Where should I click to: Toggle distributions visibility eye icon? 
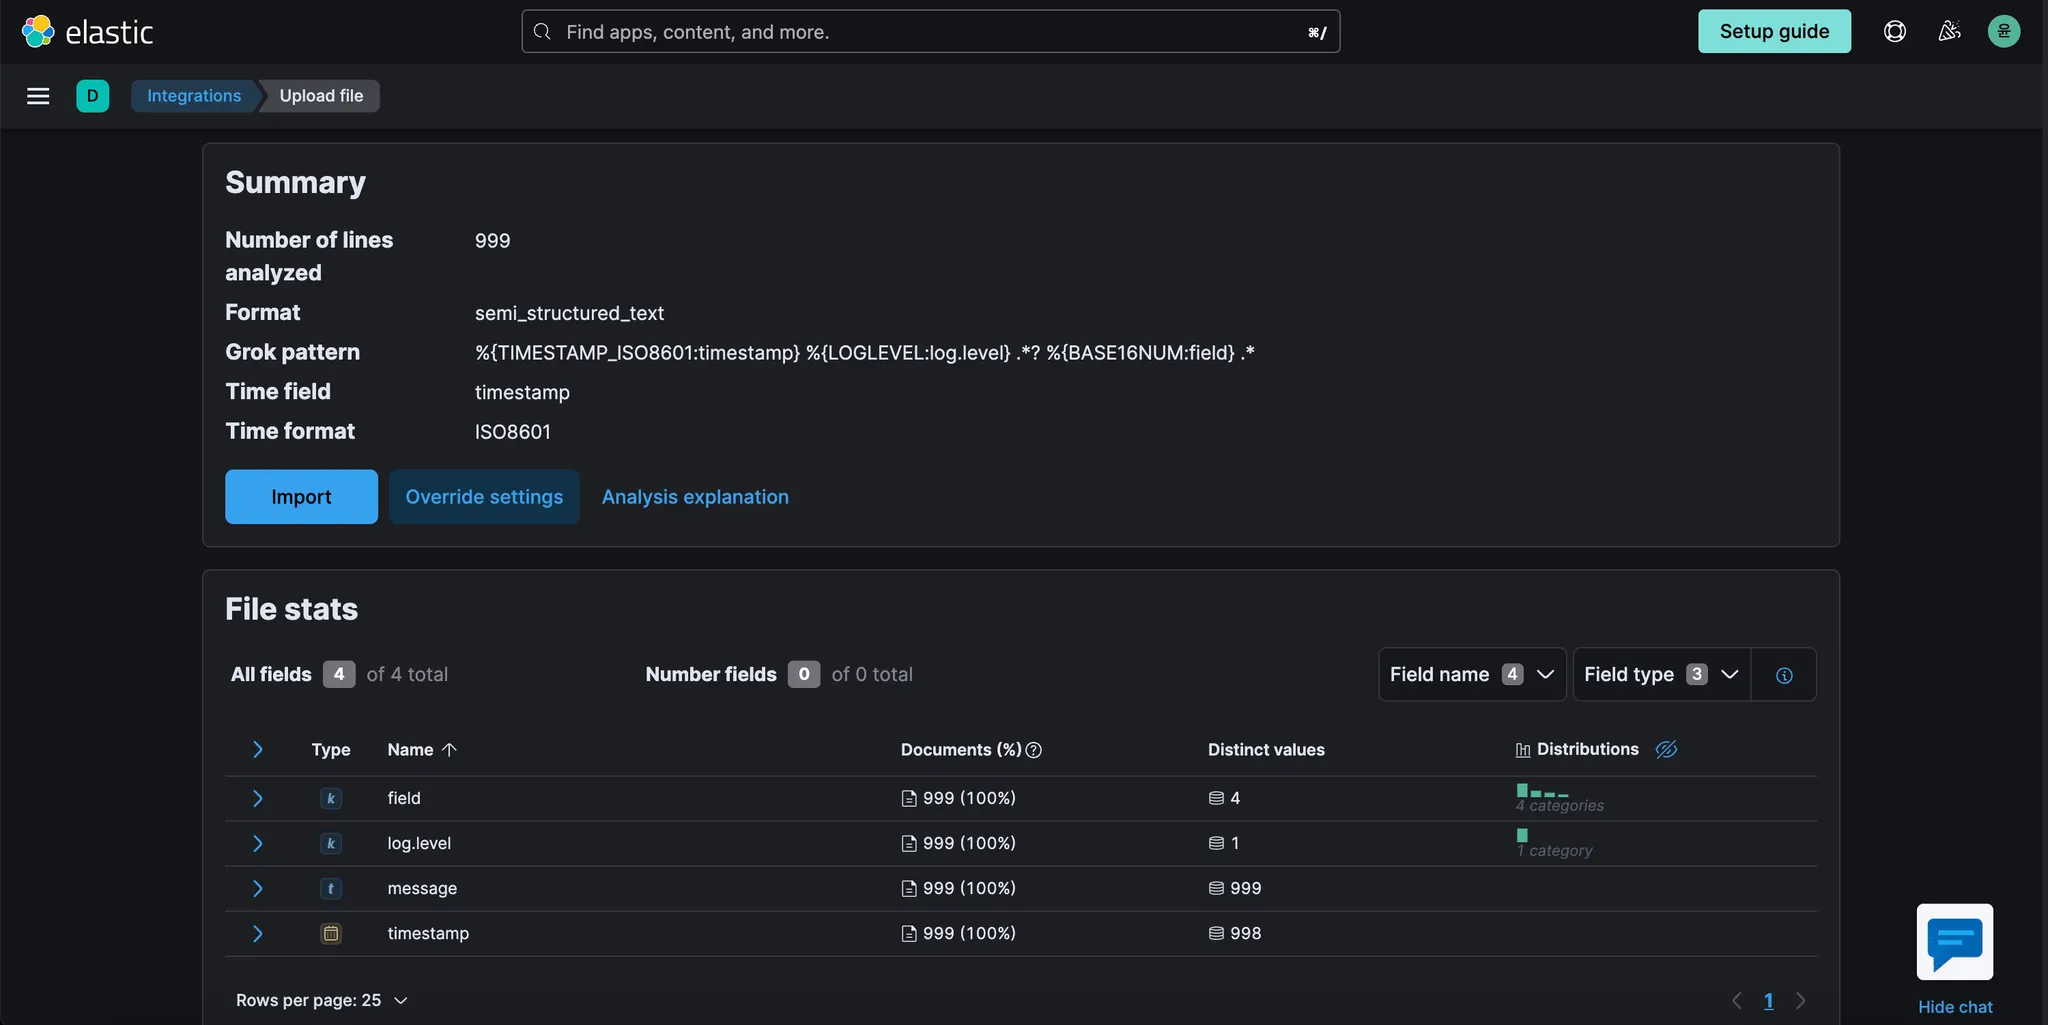tap(1666, 750)
